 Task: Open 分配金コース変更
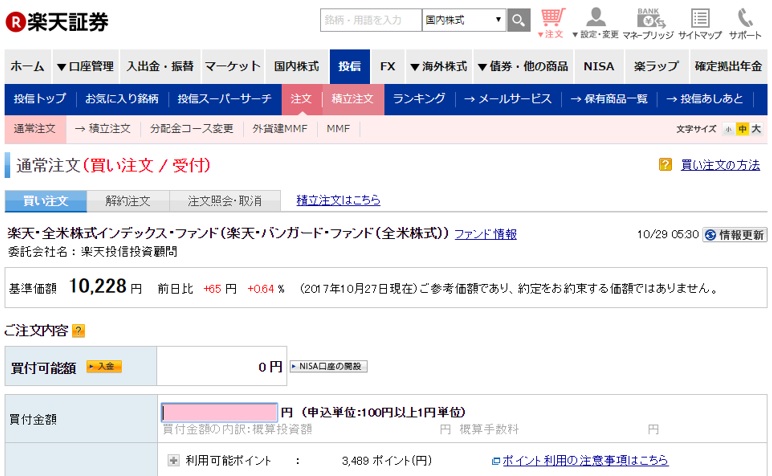click(x=192, y=129)
